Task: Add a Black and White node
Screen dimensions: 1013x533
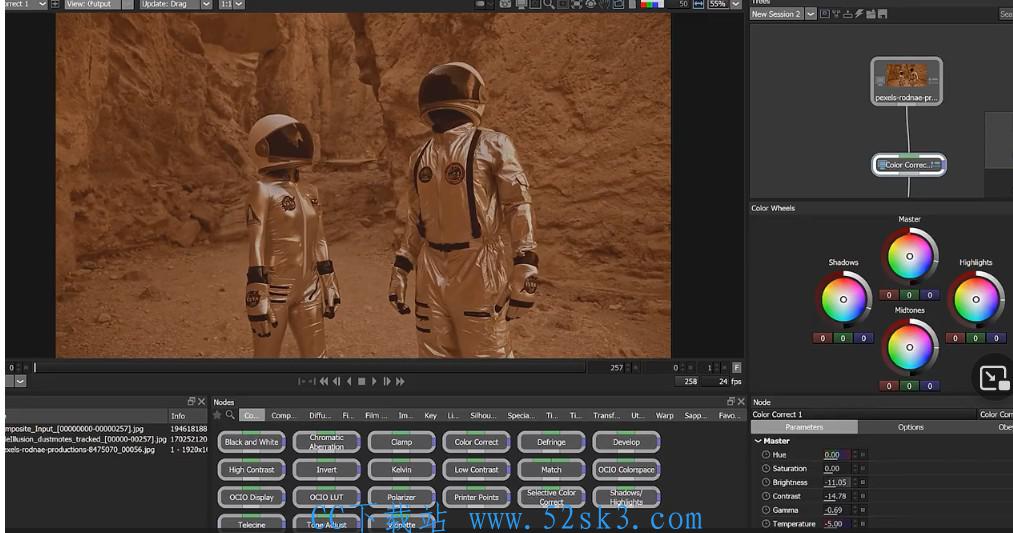Action: pyautogui.click(x=251, y=442)
